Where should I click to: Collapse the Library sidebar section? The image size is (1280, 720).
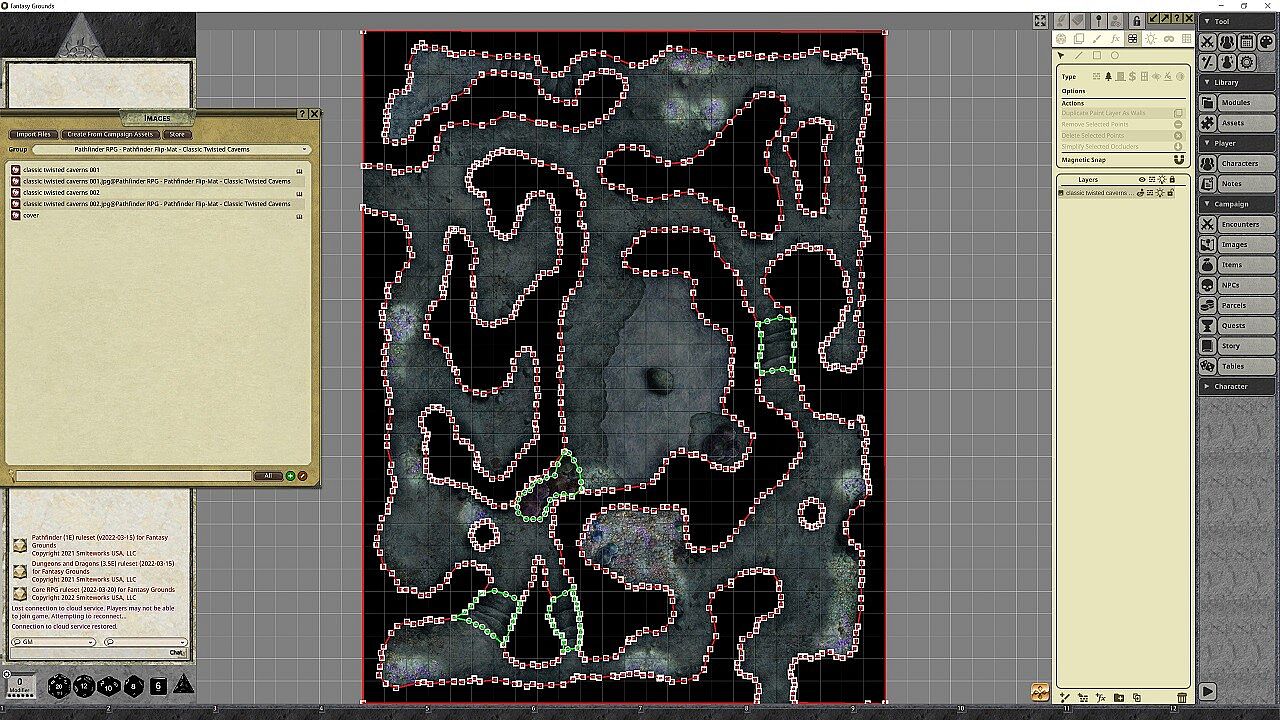pyautogui.click(x=1237, y=82)
